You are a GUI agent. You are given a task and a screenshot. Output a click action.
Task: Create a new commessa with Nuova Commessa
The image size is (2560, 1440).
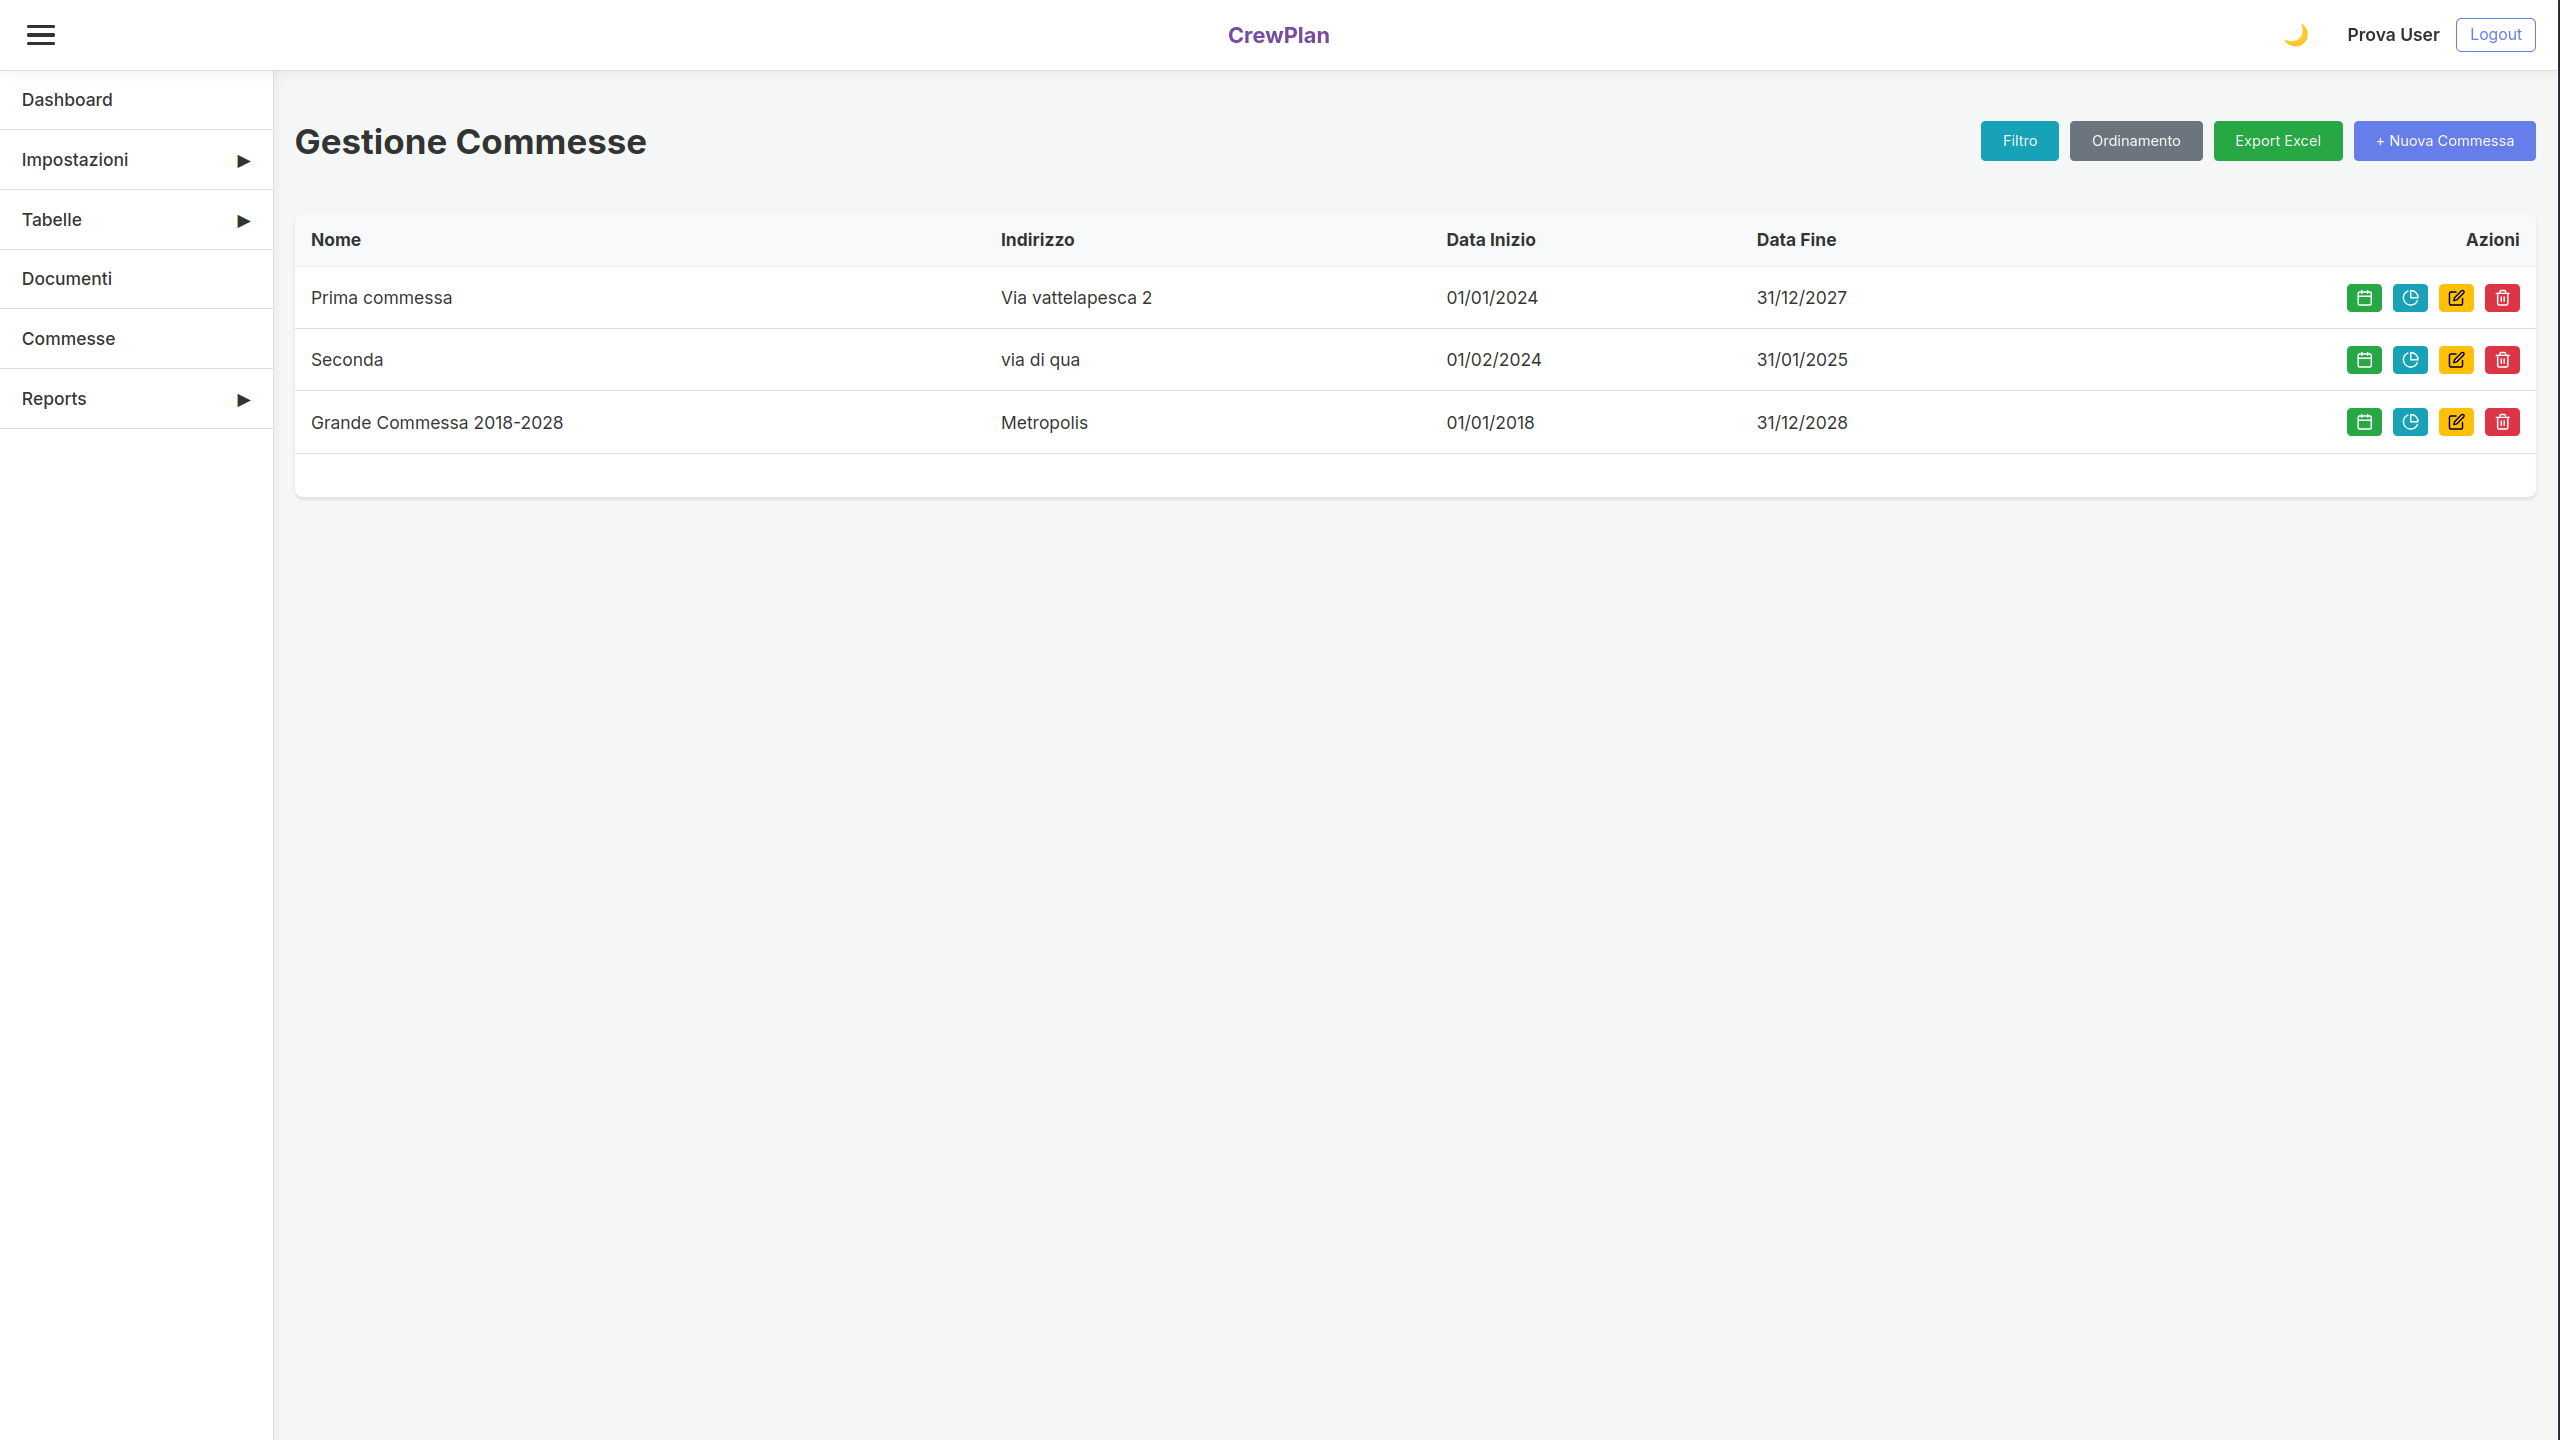click(x=2444, y=141)
